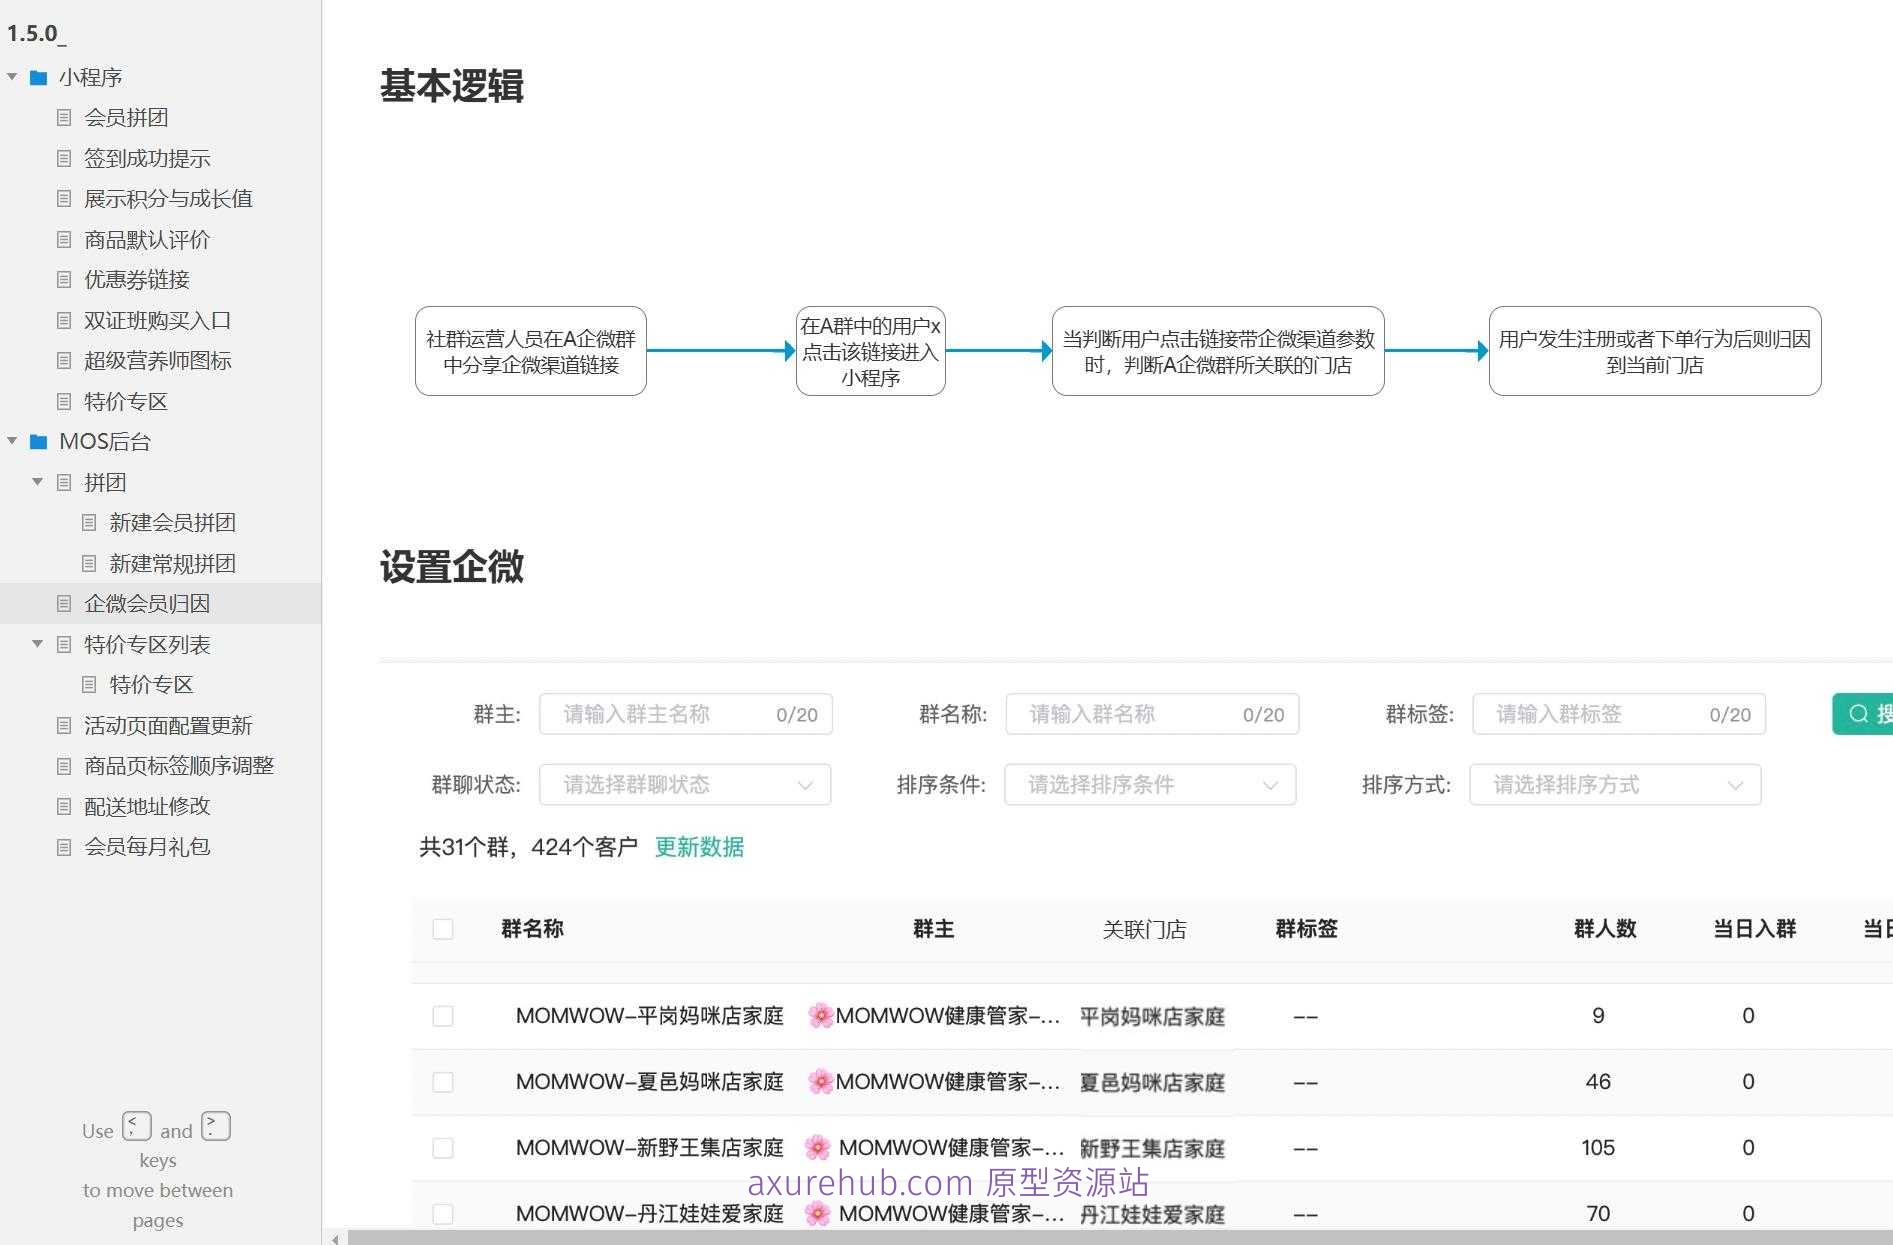This screenshot has width=1893, height=1245.
Task: Click page icon next to 优惠券链接
Action: (x=64, y=280)
